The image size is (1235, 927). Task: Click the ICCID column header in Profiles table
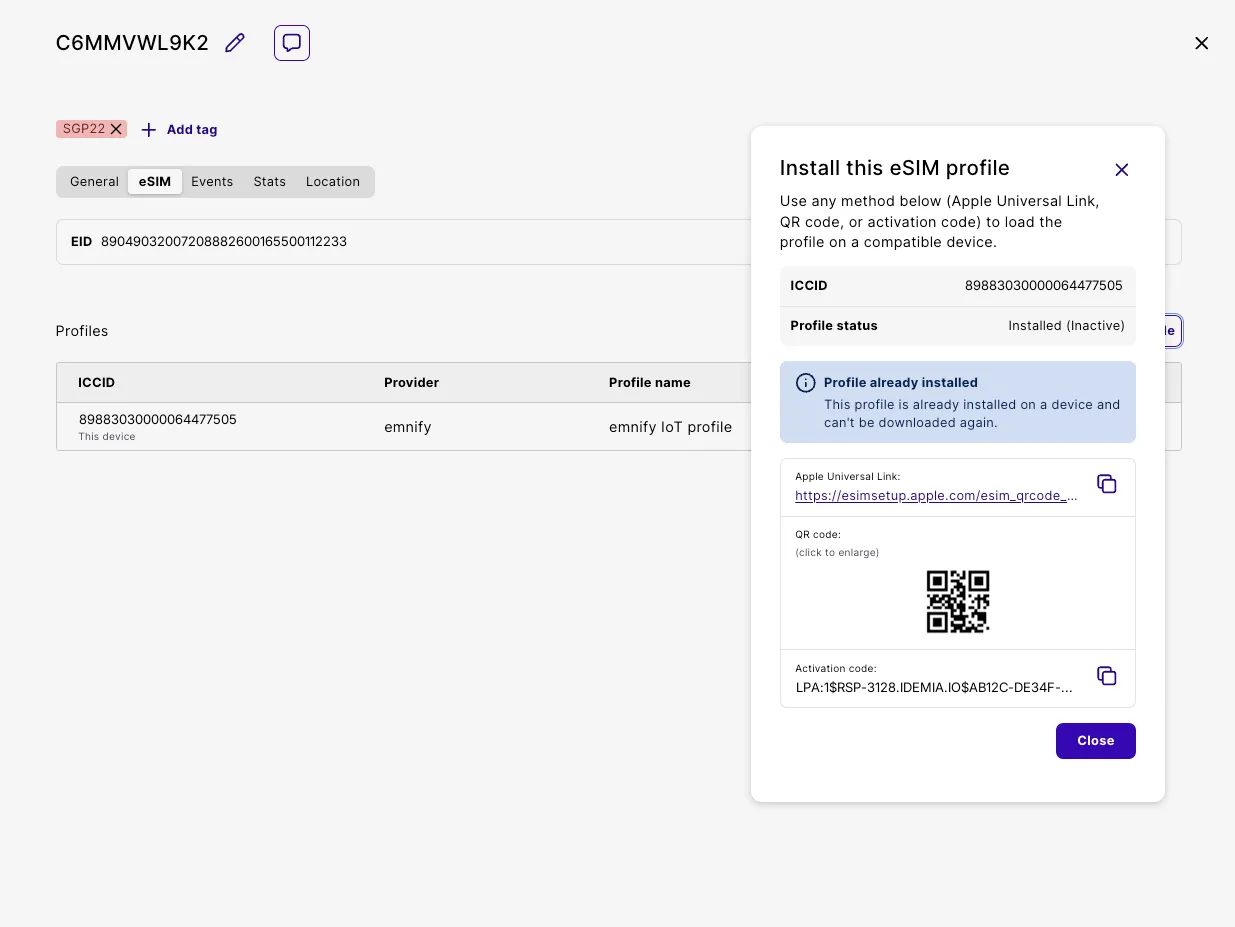(97, 383)
